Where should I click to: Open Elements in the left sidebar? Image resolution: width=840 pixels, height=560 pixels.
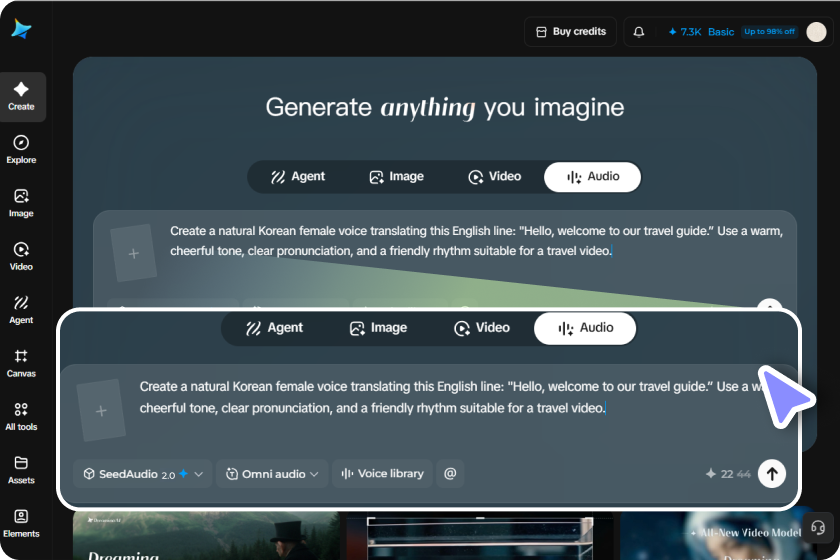point(21,524)
